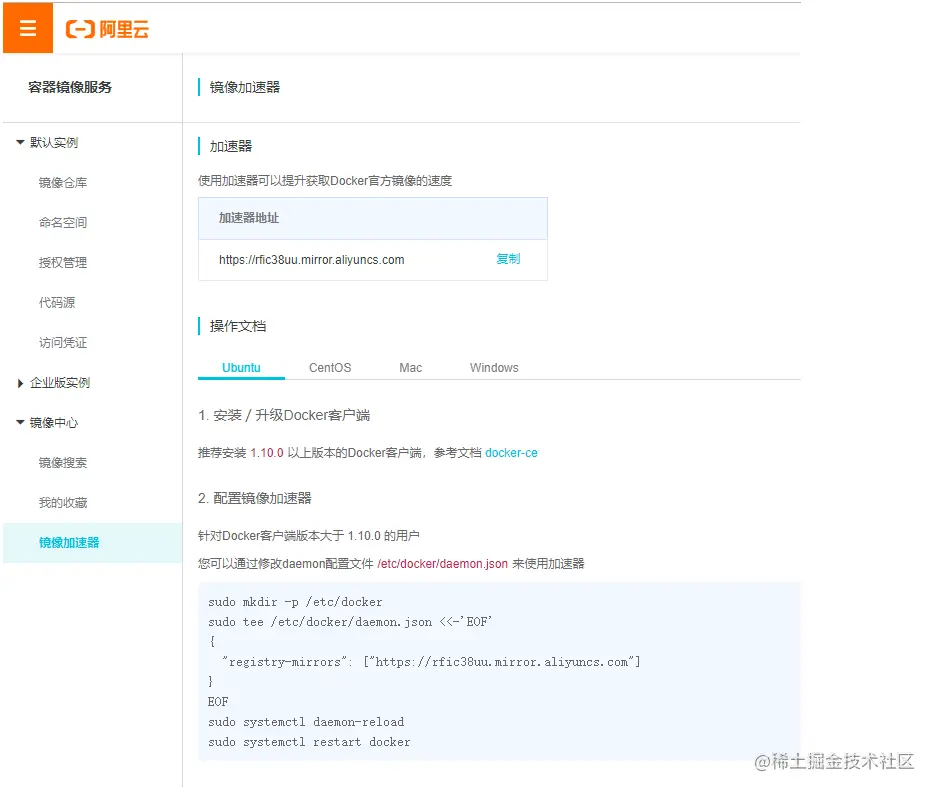This screenshot has height=794, width=937.
Task: Click the Alibaba Cloud logo
Action: coord(107,29)
